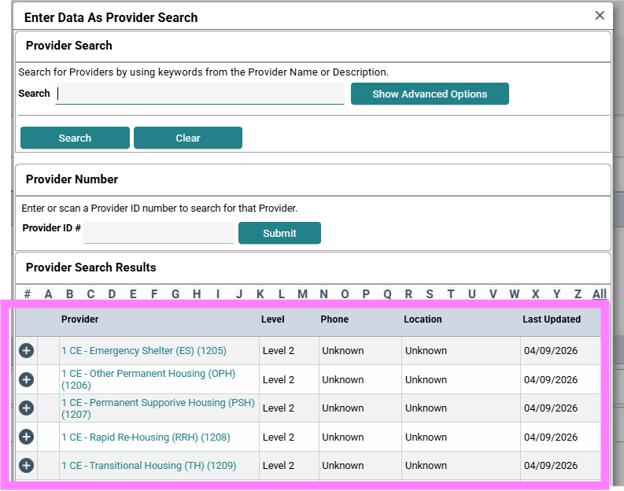Filter providers by the # symbol
This screenshot has height=491, width=624.
click(x=27, y=294)
